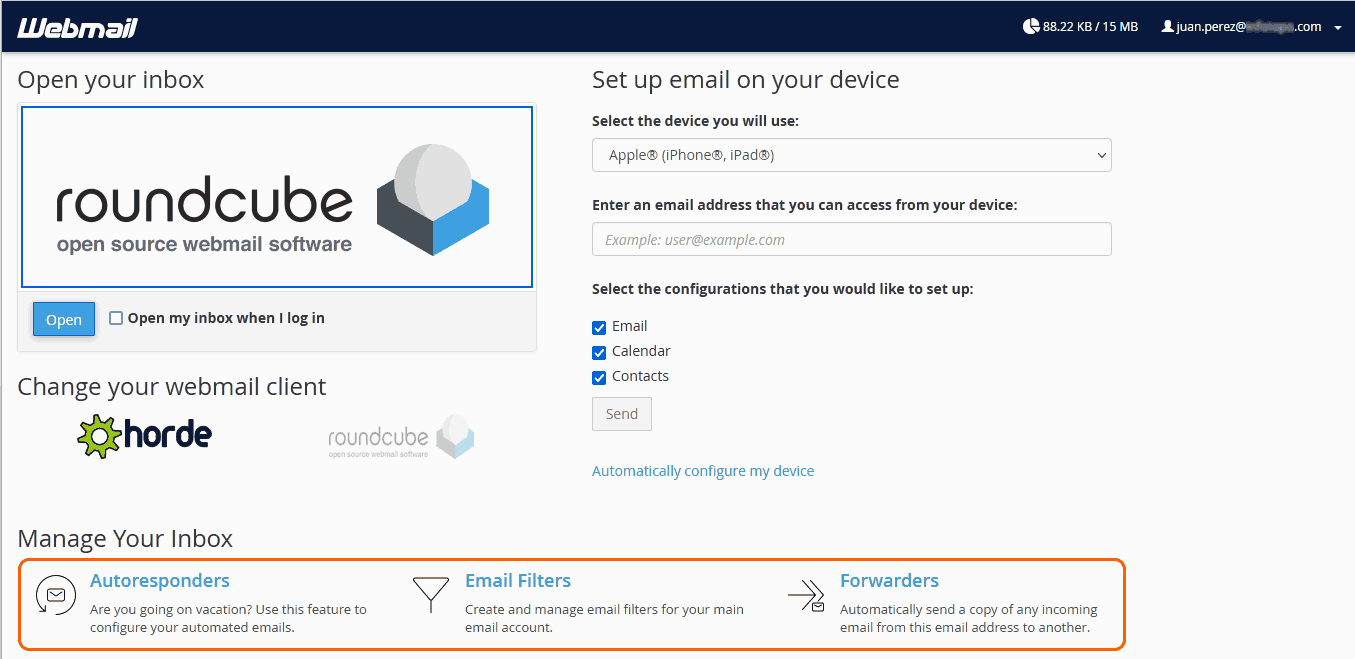Viewport: 1355px width, 659px height.
Task: Click the Webmail logo in header
Action: point(77,27)
